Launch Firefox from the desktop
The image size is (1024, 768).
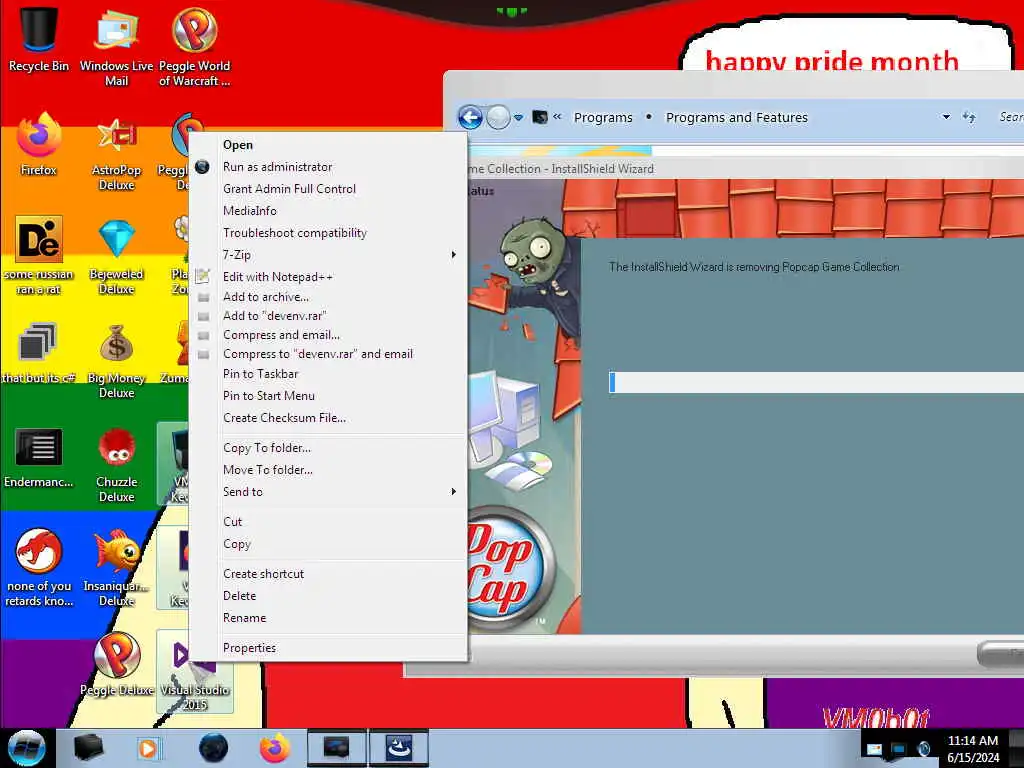tap(39, 145)
